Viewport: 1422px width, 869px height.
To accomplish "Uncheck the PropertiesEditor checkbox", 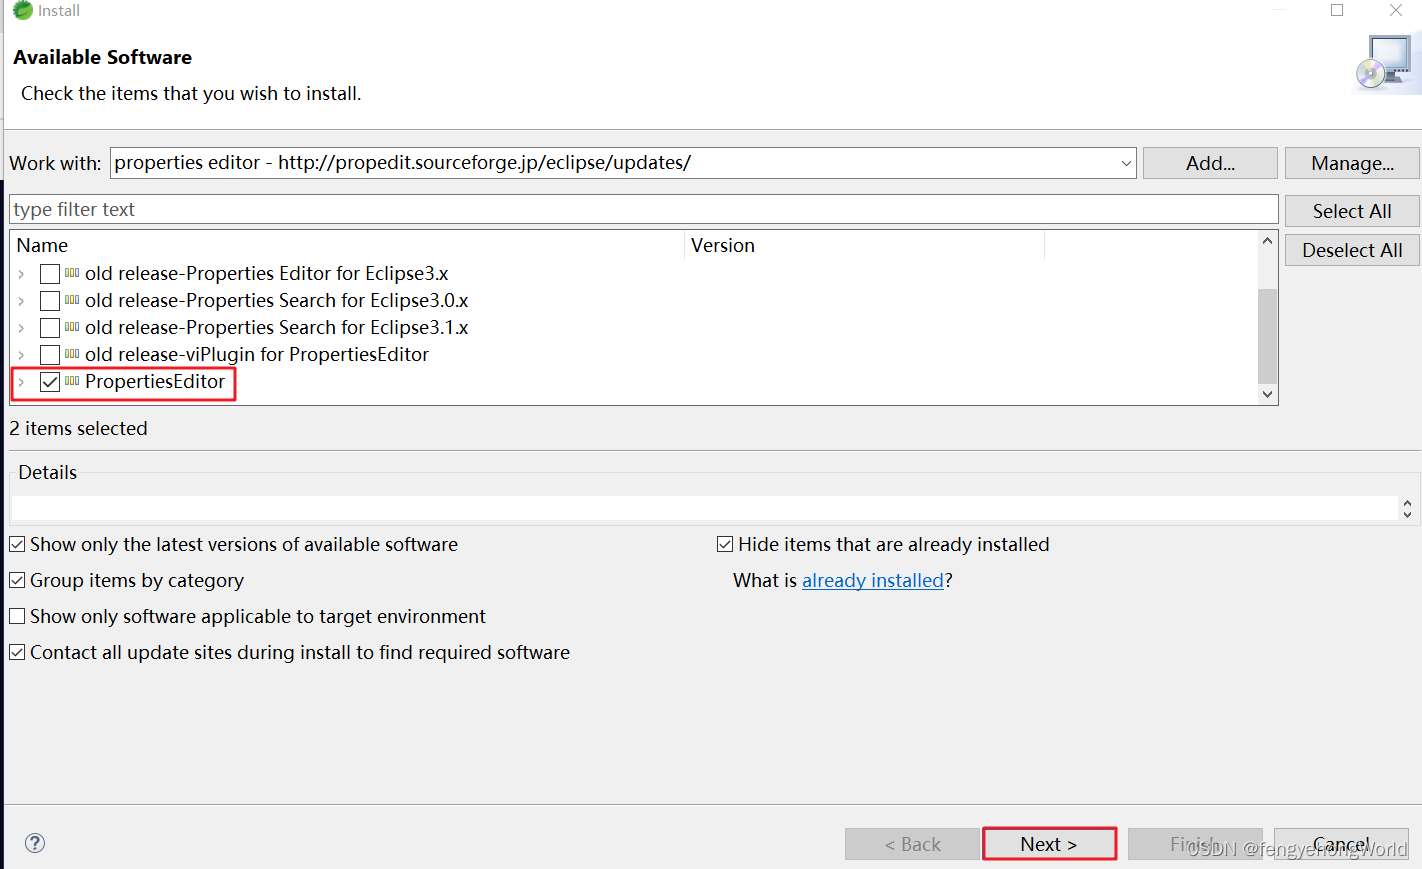I will tap(50, 382).
